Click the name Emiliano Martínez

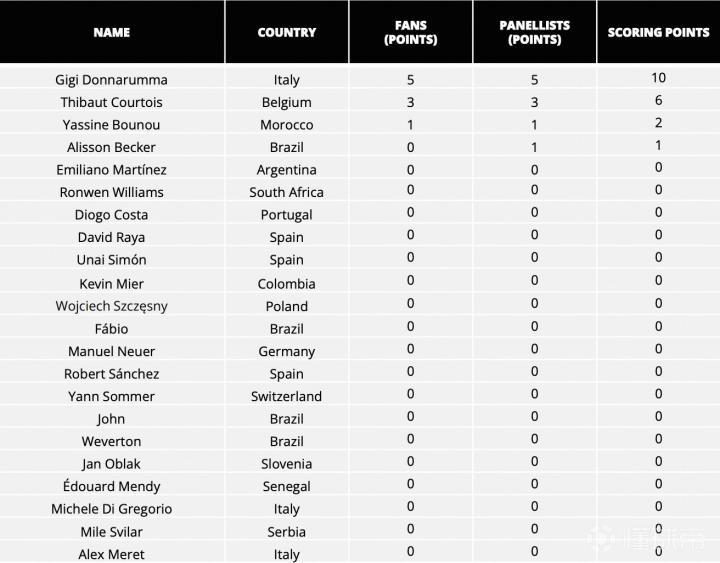coord(112,169)
